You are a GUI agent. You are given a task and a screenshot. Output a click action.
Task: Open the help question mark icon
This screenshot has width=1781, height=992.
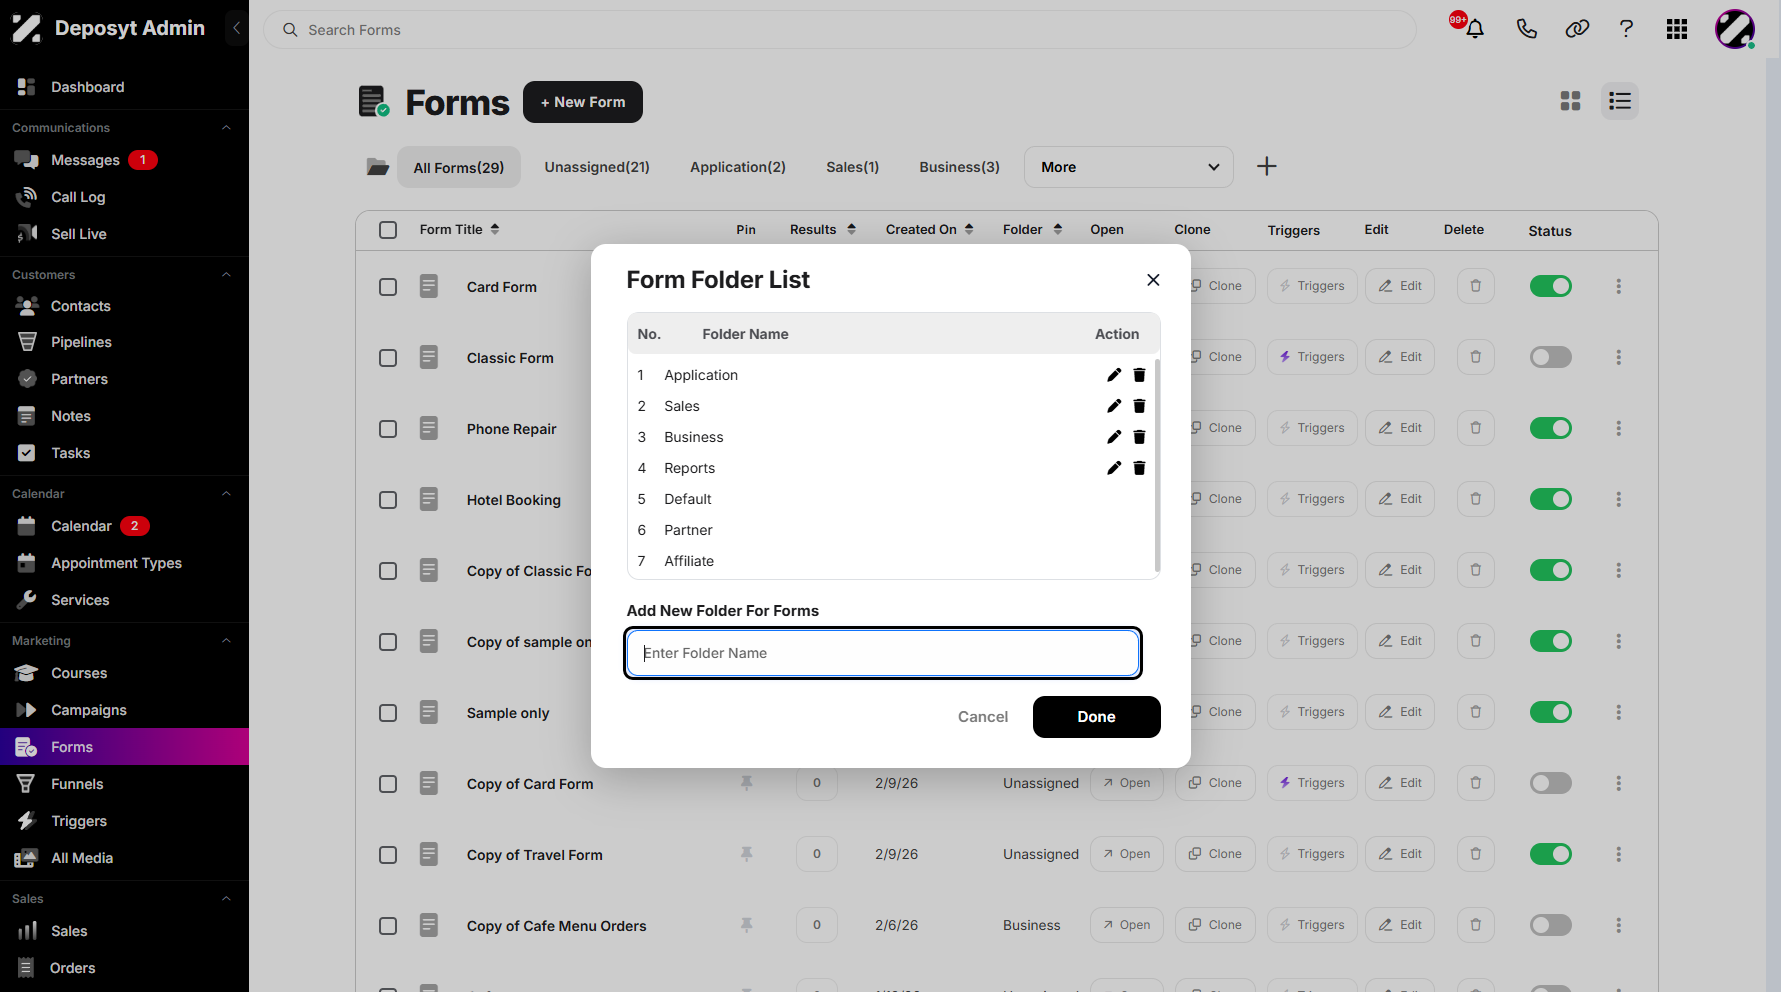point(1626,29)
